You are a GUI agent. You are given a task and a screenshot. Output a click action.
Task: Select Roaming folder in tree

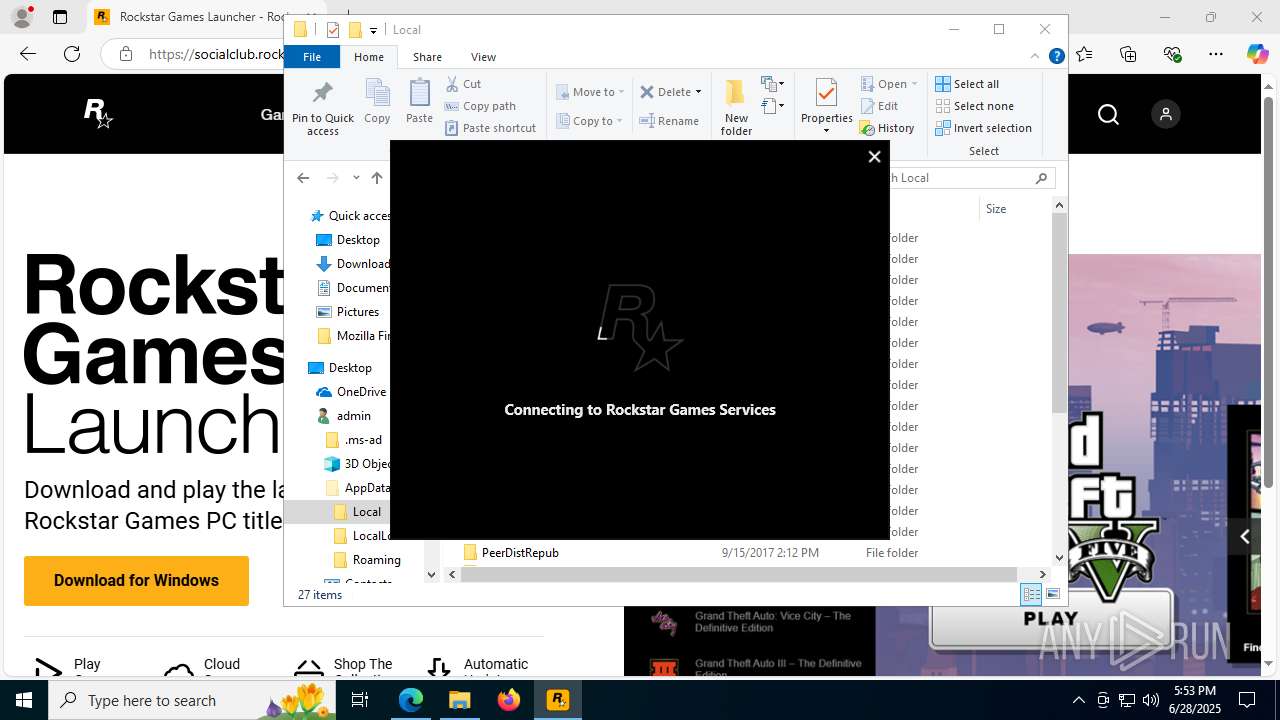367,560
